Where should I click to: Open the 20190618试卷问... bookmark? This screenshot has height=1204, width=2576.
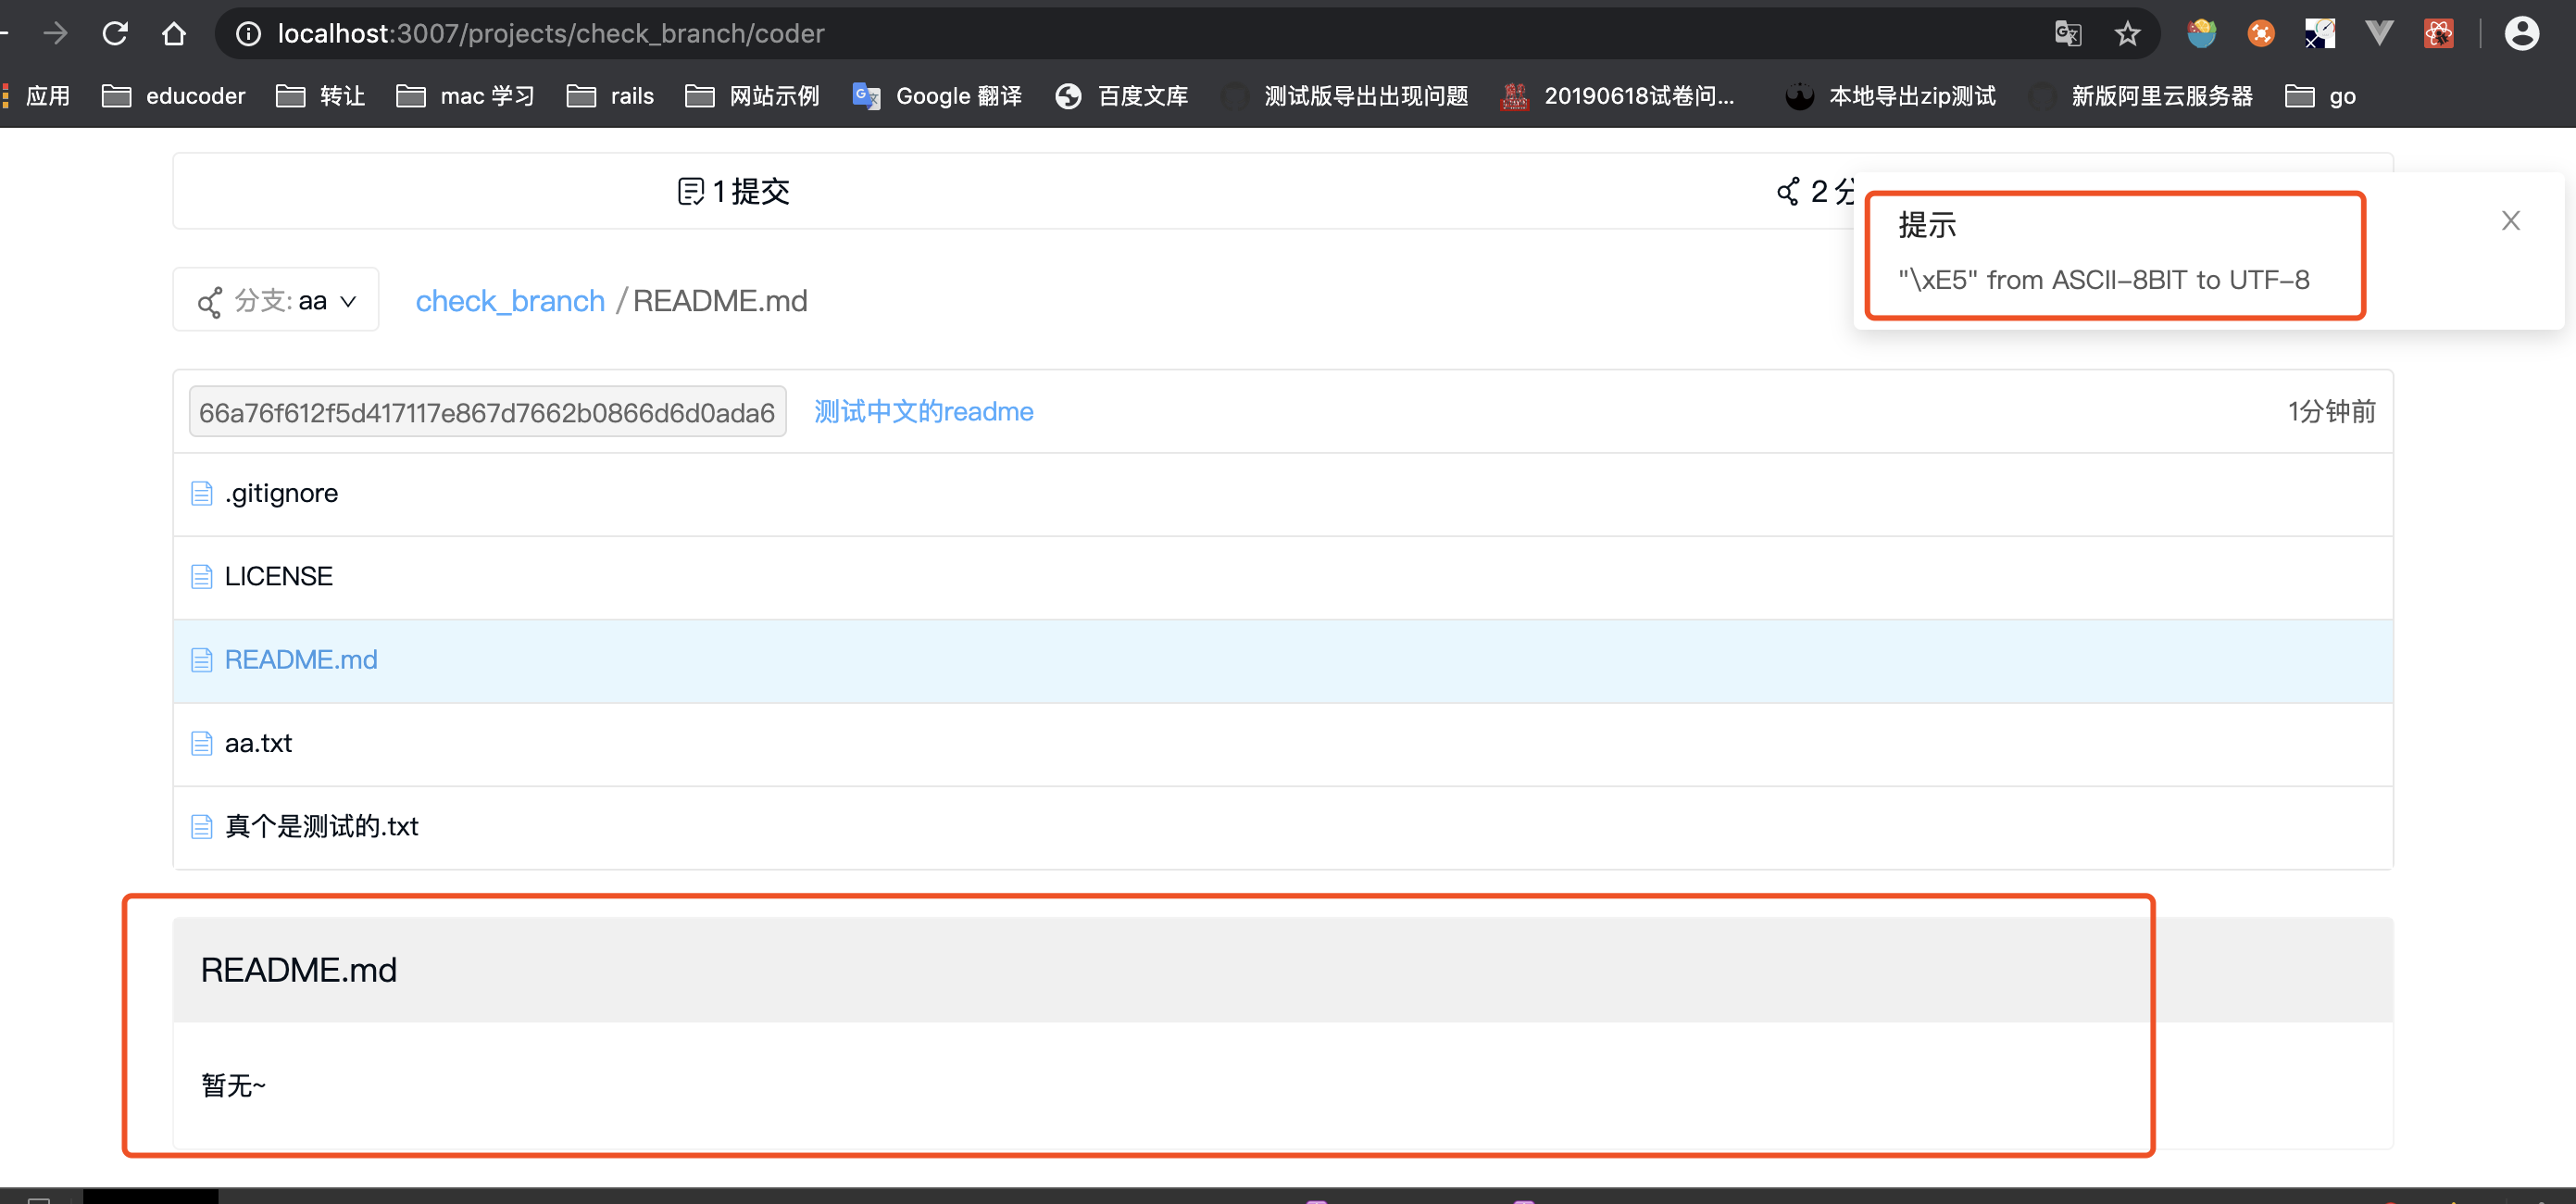1617,96
